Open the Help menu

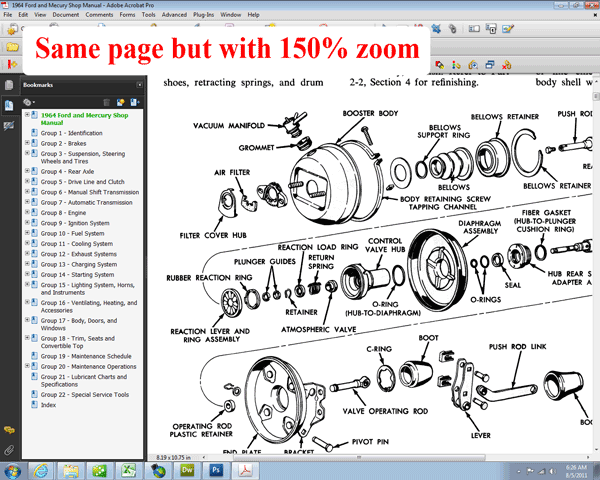coord(253,15)
